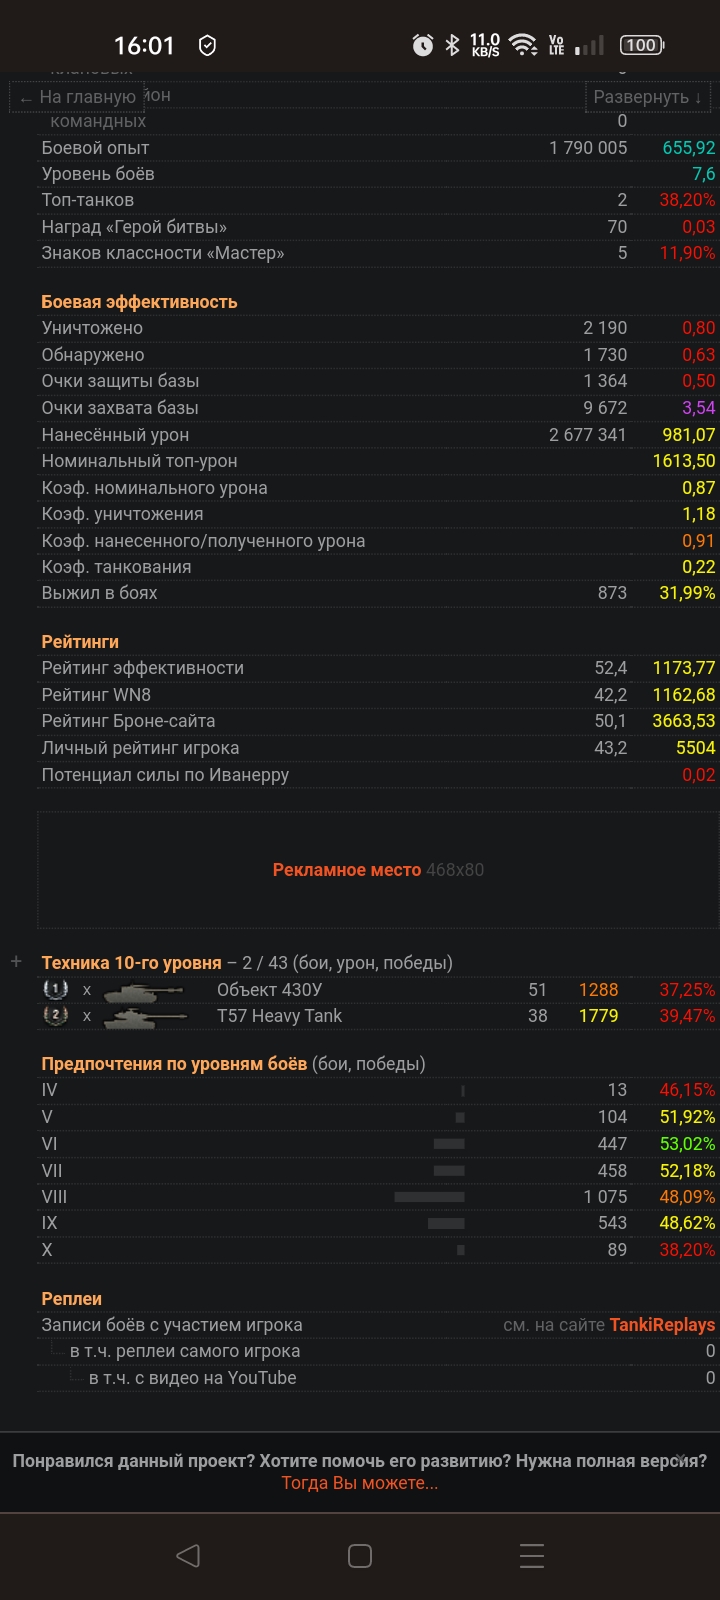Tap the class badge next to T57 Heavy Tank
Screen dimensions: 720x1600
pos(56,1016)
